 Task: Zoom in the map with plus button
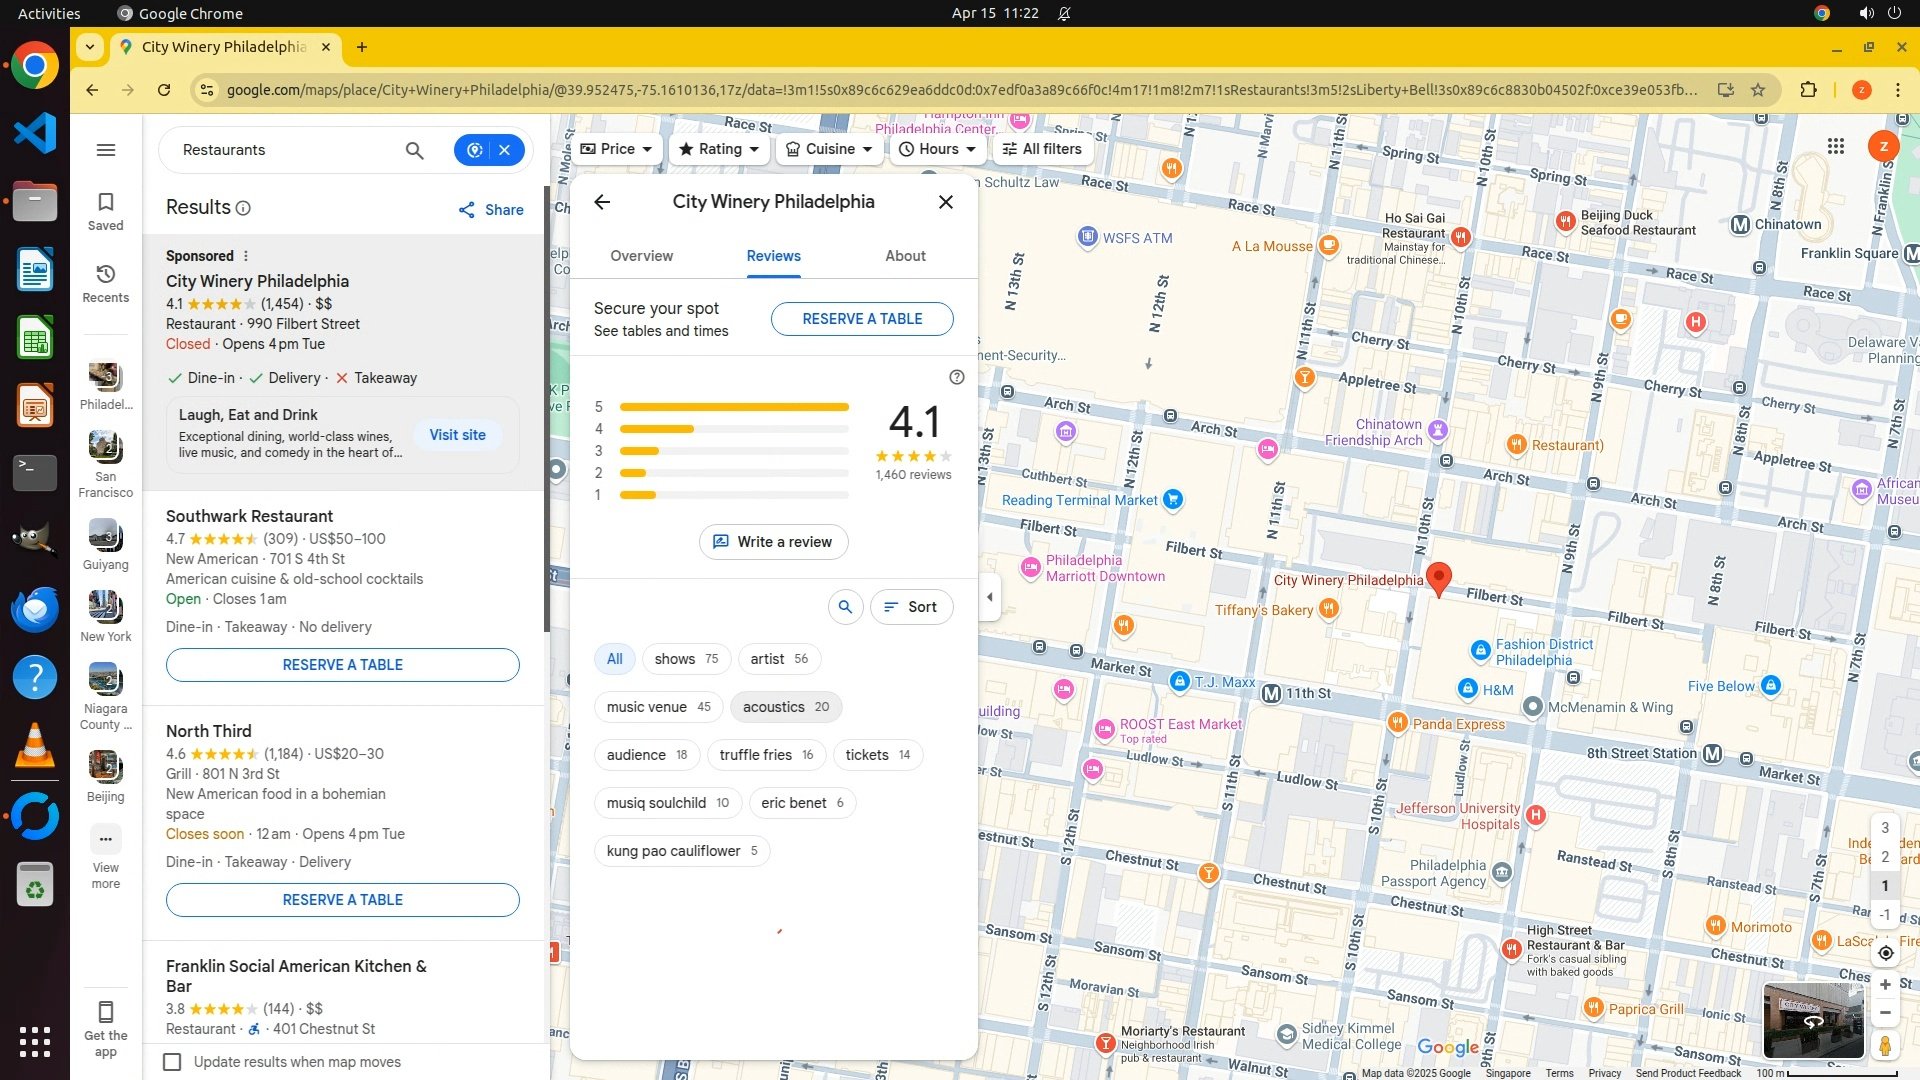pyautogui.click(x=1885, y=985)
